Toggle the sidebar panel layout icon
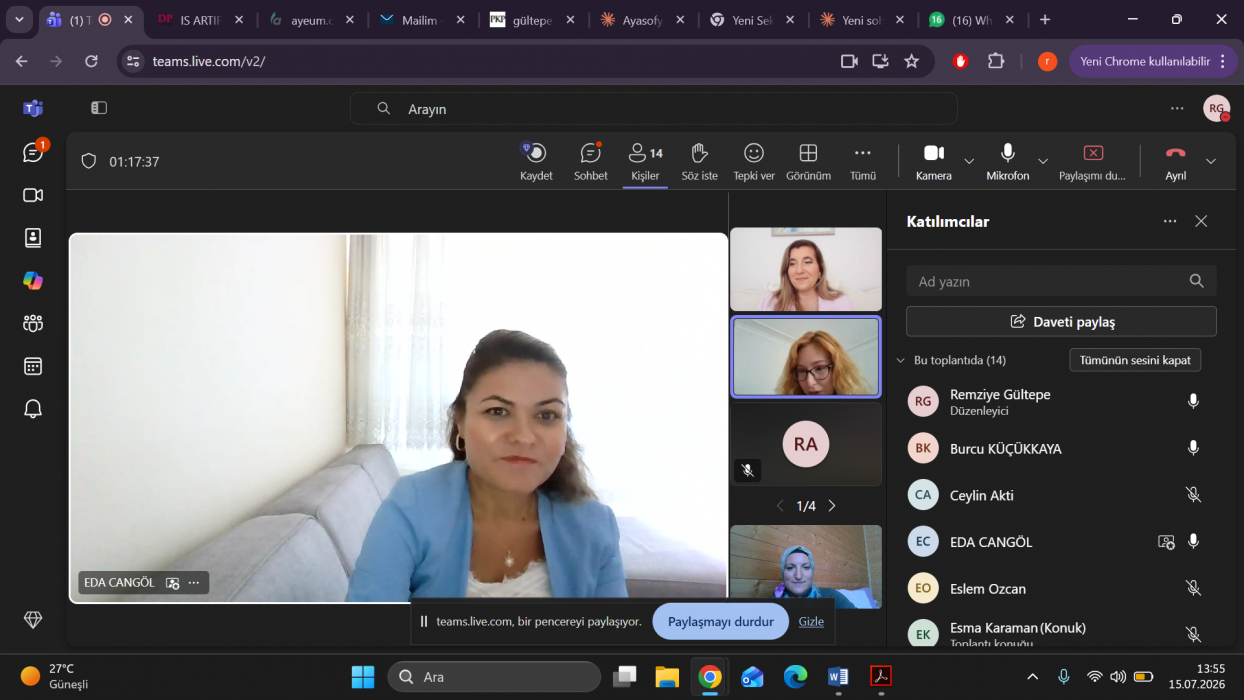 click(99, 108)
